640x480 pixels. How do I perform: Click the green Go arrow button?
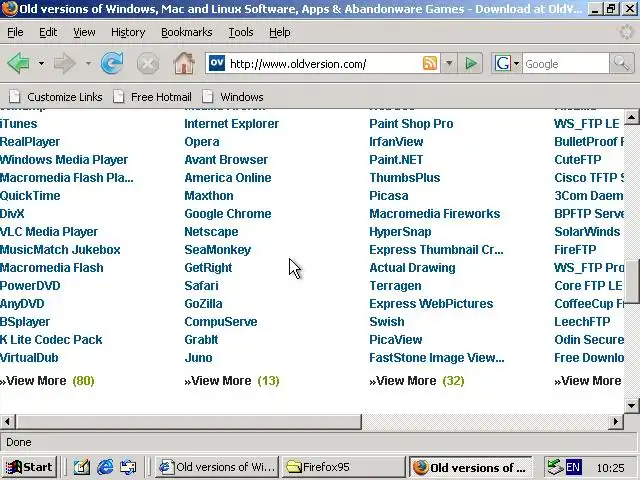coord(471,63)
